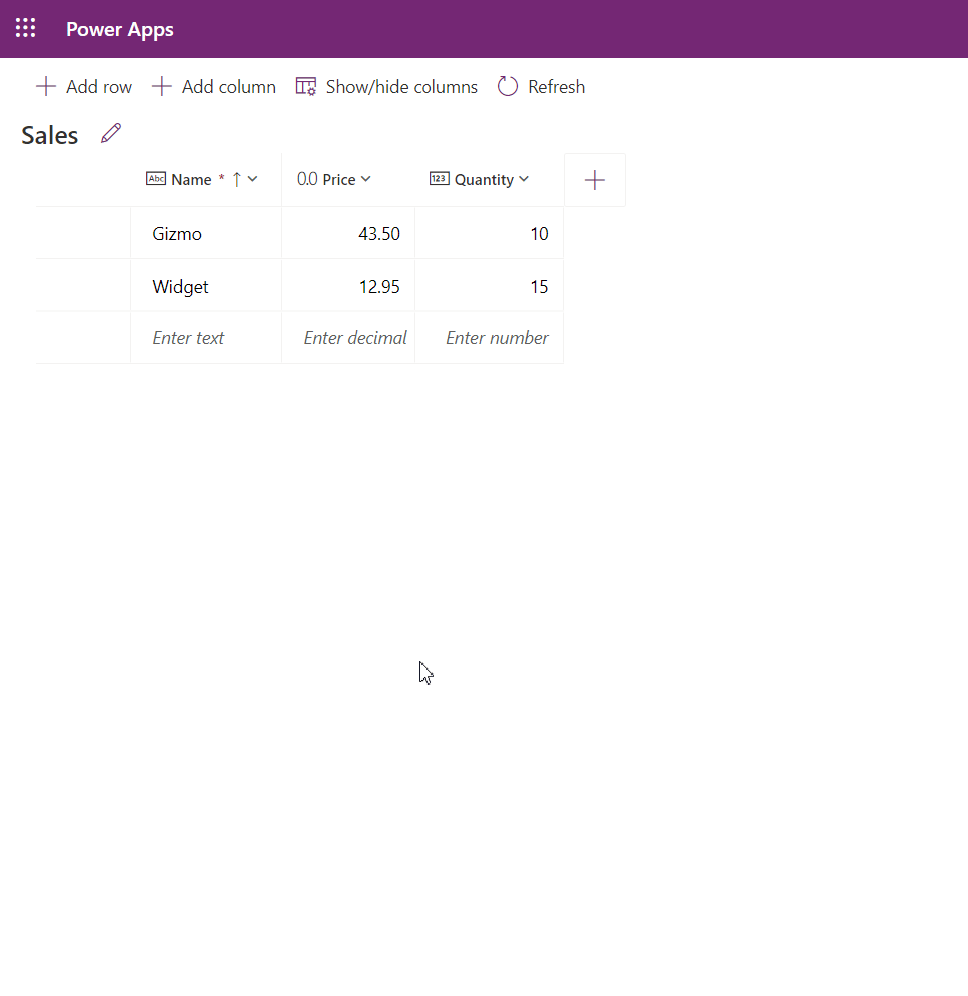The width and height of the screenshot is (968, 996).
Task: Expand the Price column dropdown chevron
Action: 366,179
